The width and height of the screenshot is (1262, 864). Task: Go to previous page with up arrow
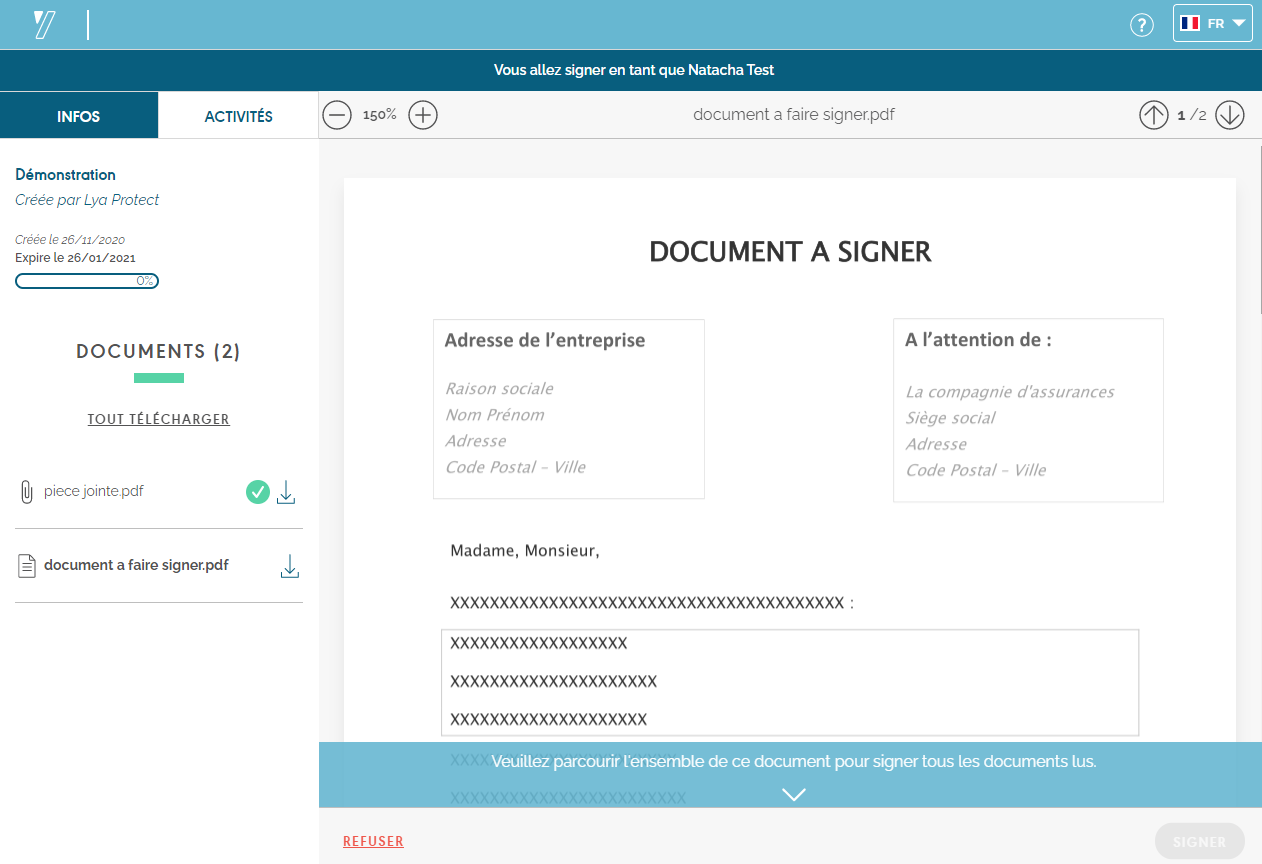pos(1153,115)
